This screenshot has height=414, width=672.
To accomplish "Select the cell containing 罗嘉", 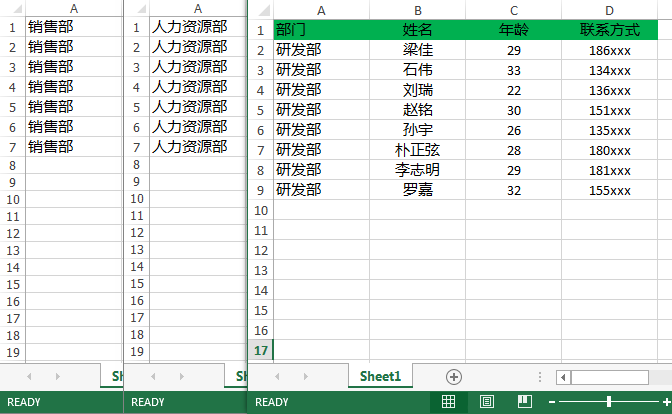I will click(417, 190).
